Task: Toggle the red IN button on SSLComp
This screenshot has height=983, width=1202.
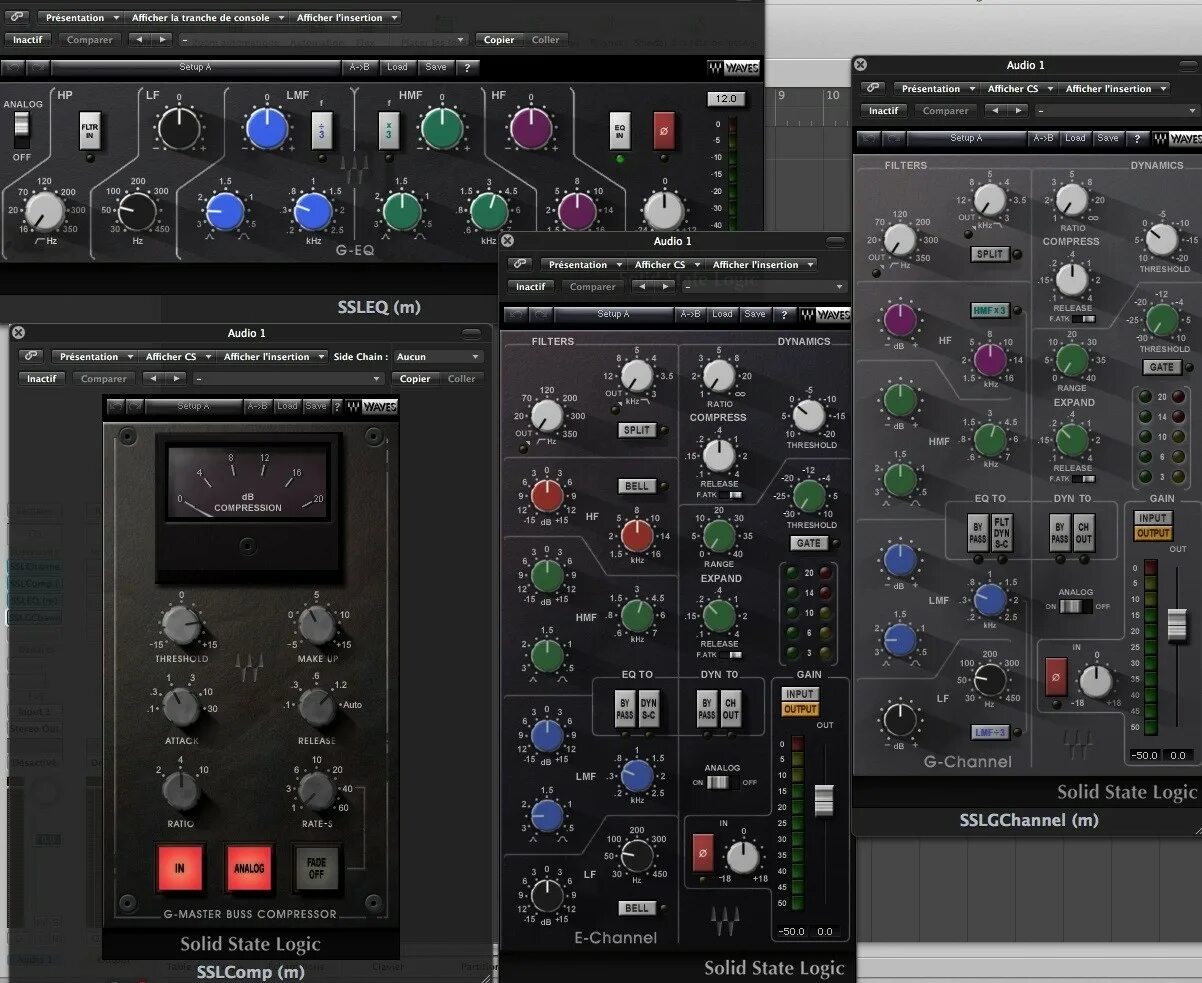Action: (x=180, y=868)
